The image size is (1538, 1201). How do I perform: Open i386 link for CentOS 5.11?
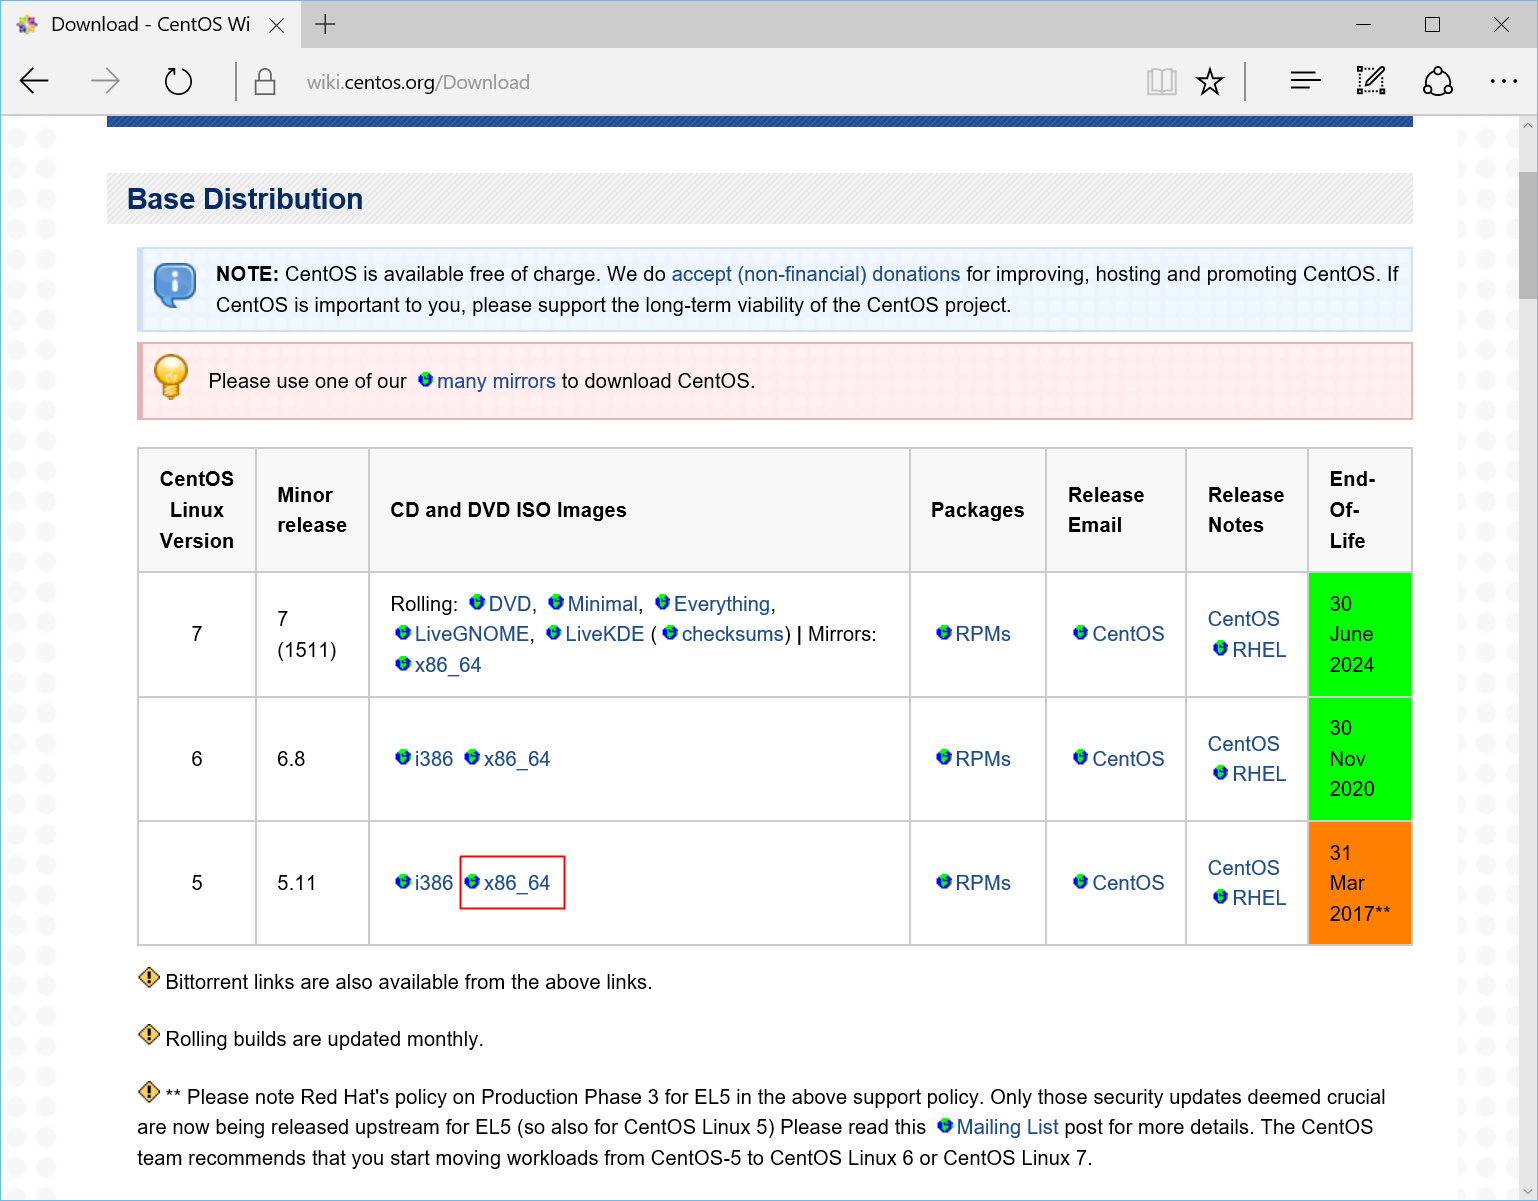(x=424, y=883)
